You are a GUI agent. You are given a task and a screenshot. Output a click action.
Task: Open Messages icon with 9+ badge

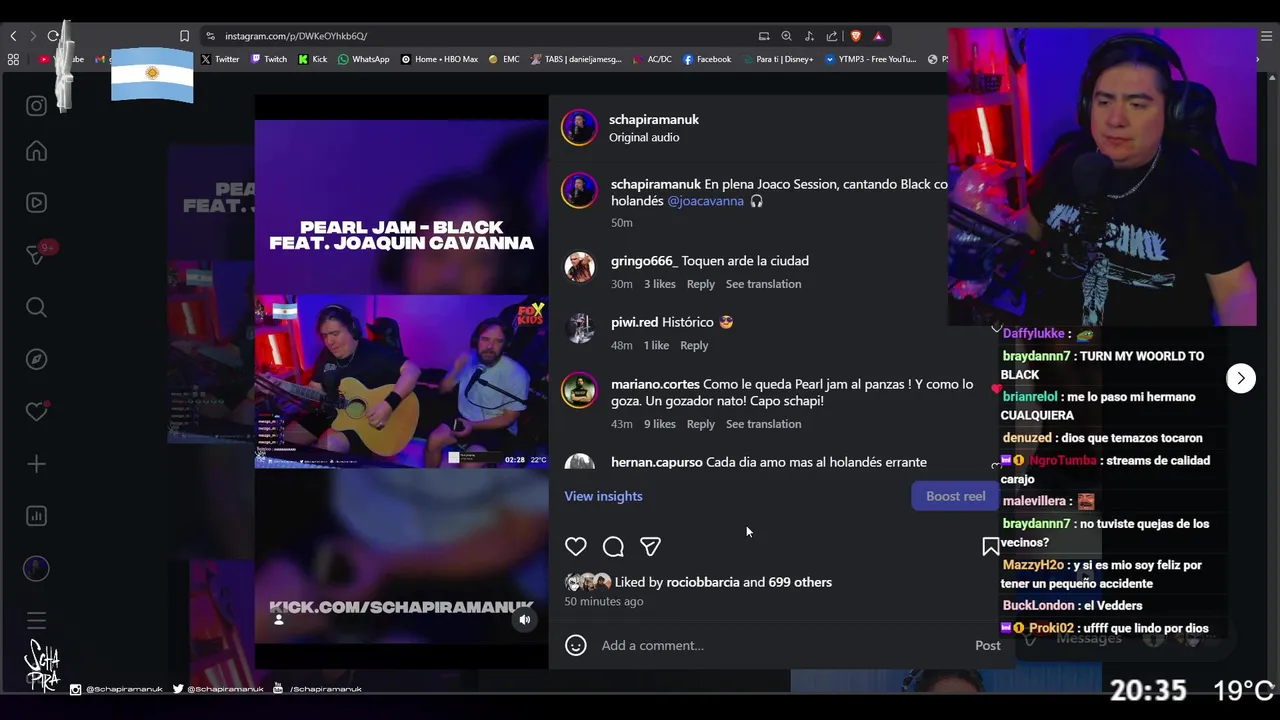pos(36,255)
